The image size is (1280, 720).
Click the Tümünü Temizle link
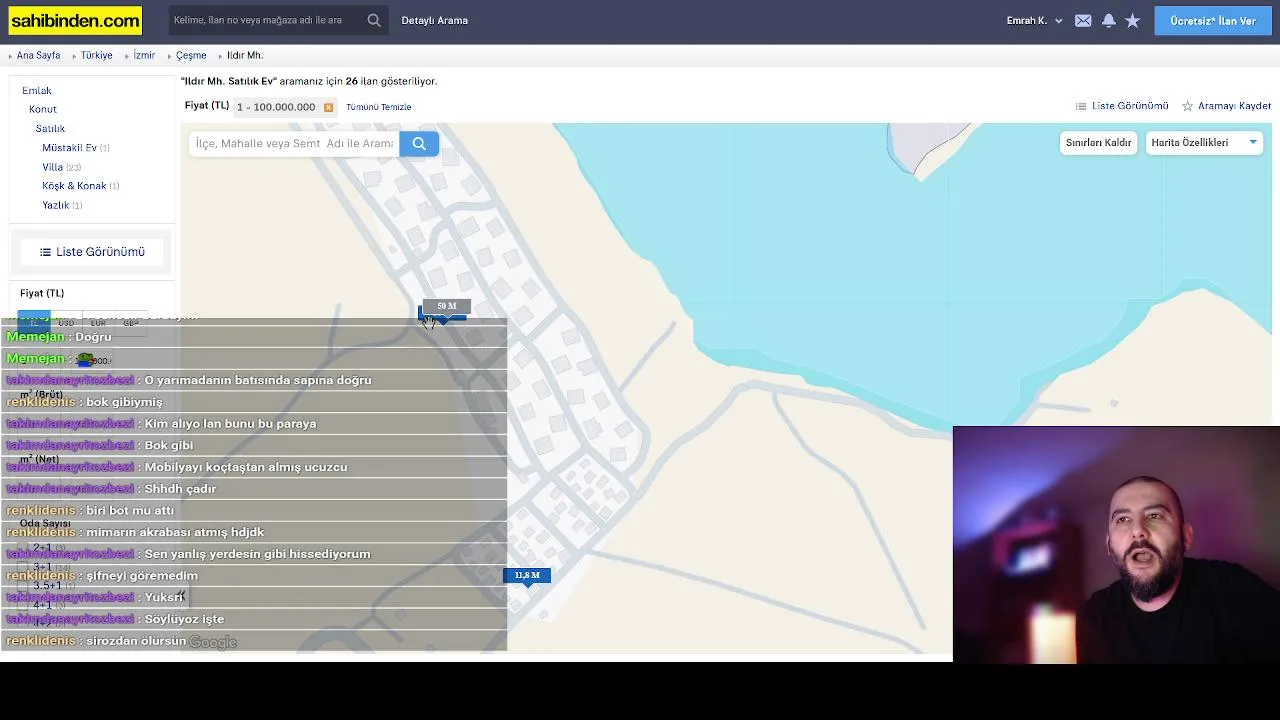click(379, 107)
